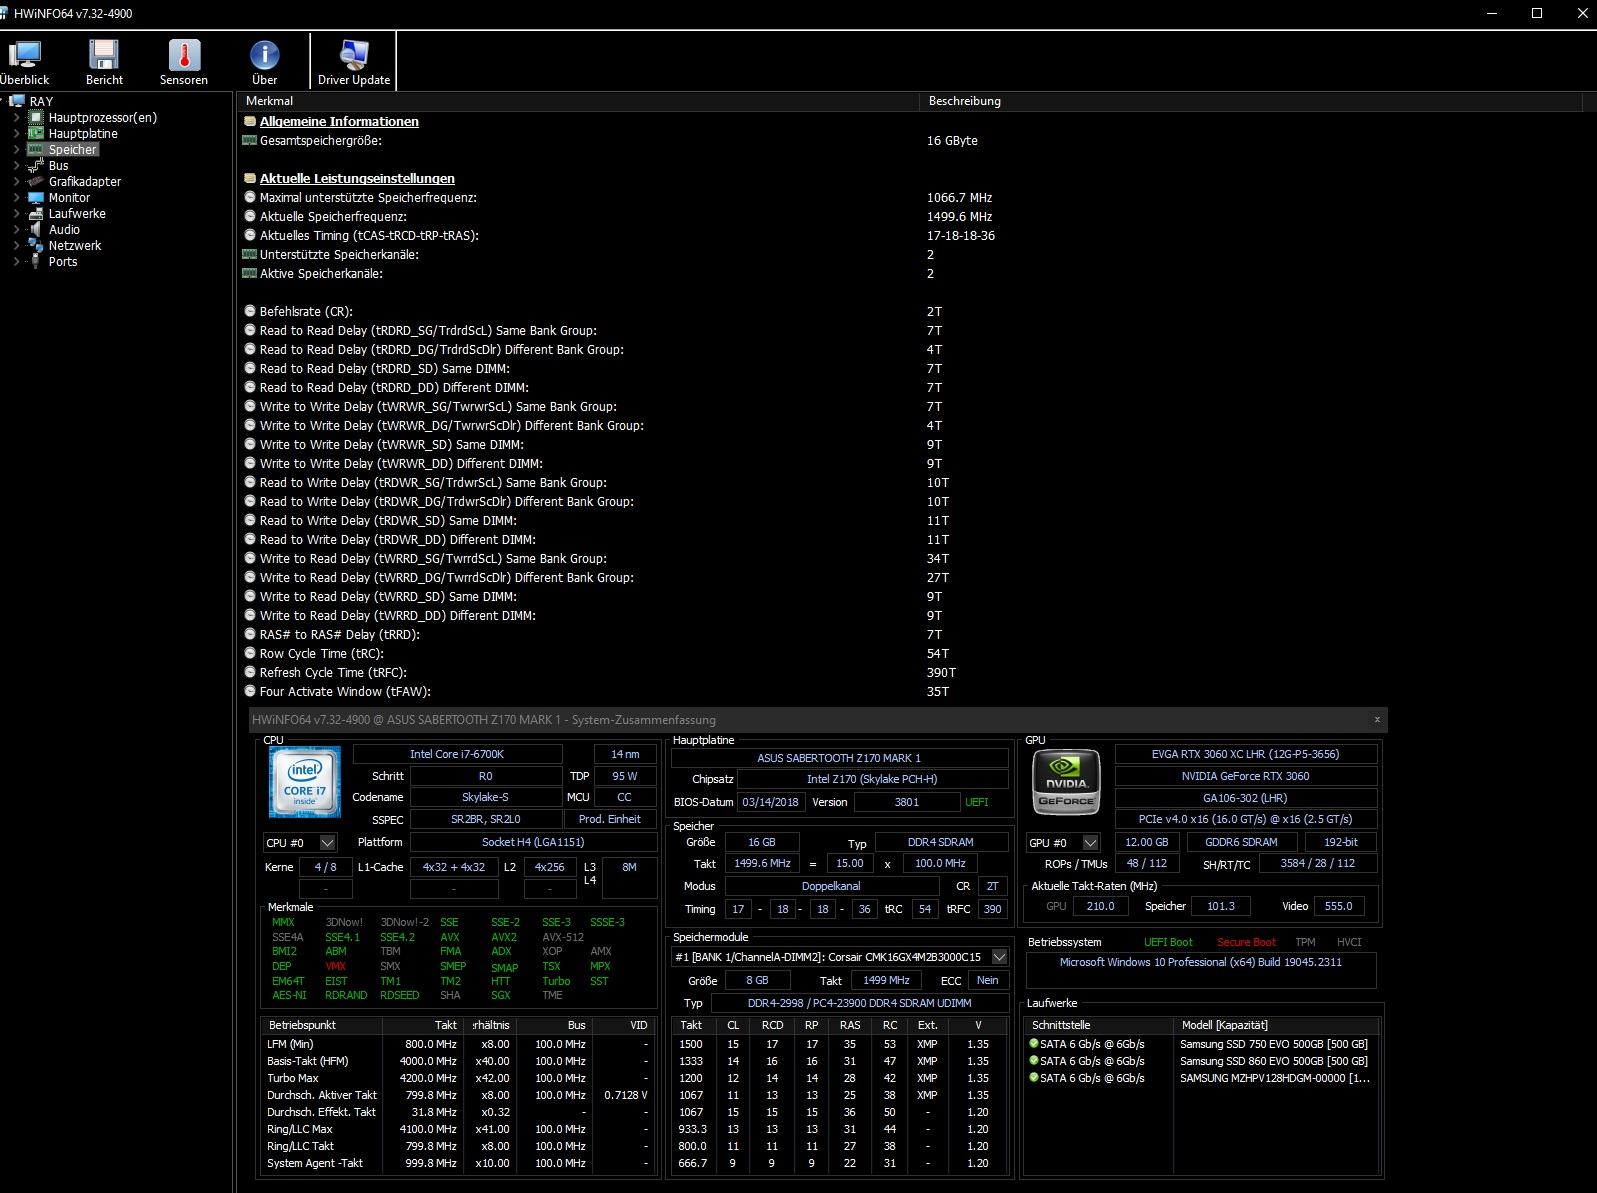Viewport: 1597px width, 1193px height.
Task: Click the Befehlsrate (CR) bullet icon
Action: (250, 311)
